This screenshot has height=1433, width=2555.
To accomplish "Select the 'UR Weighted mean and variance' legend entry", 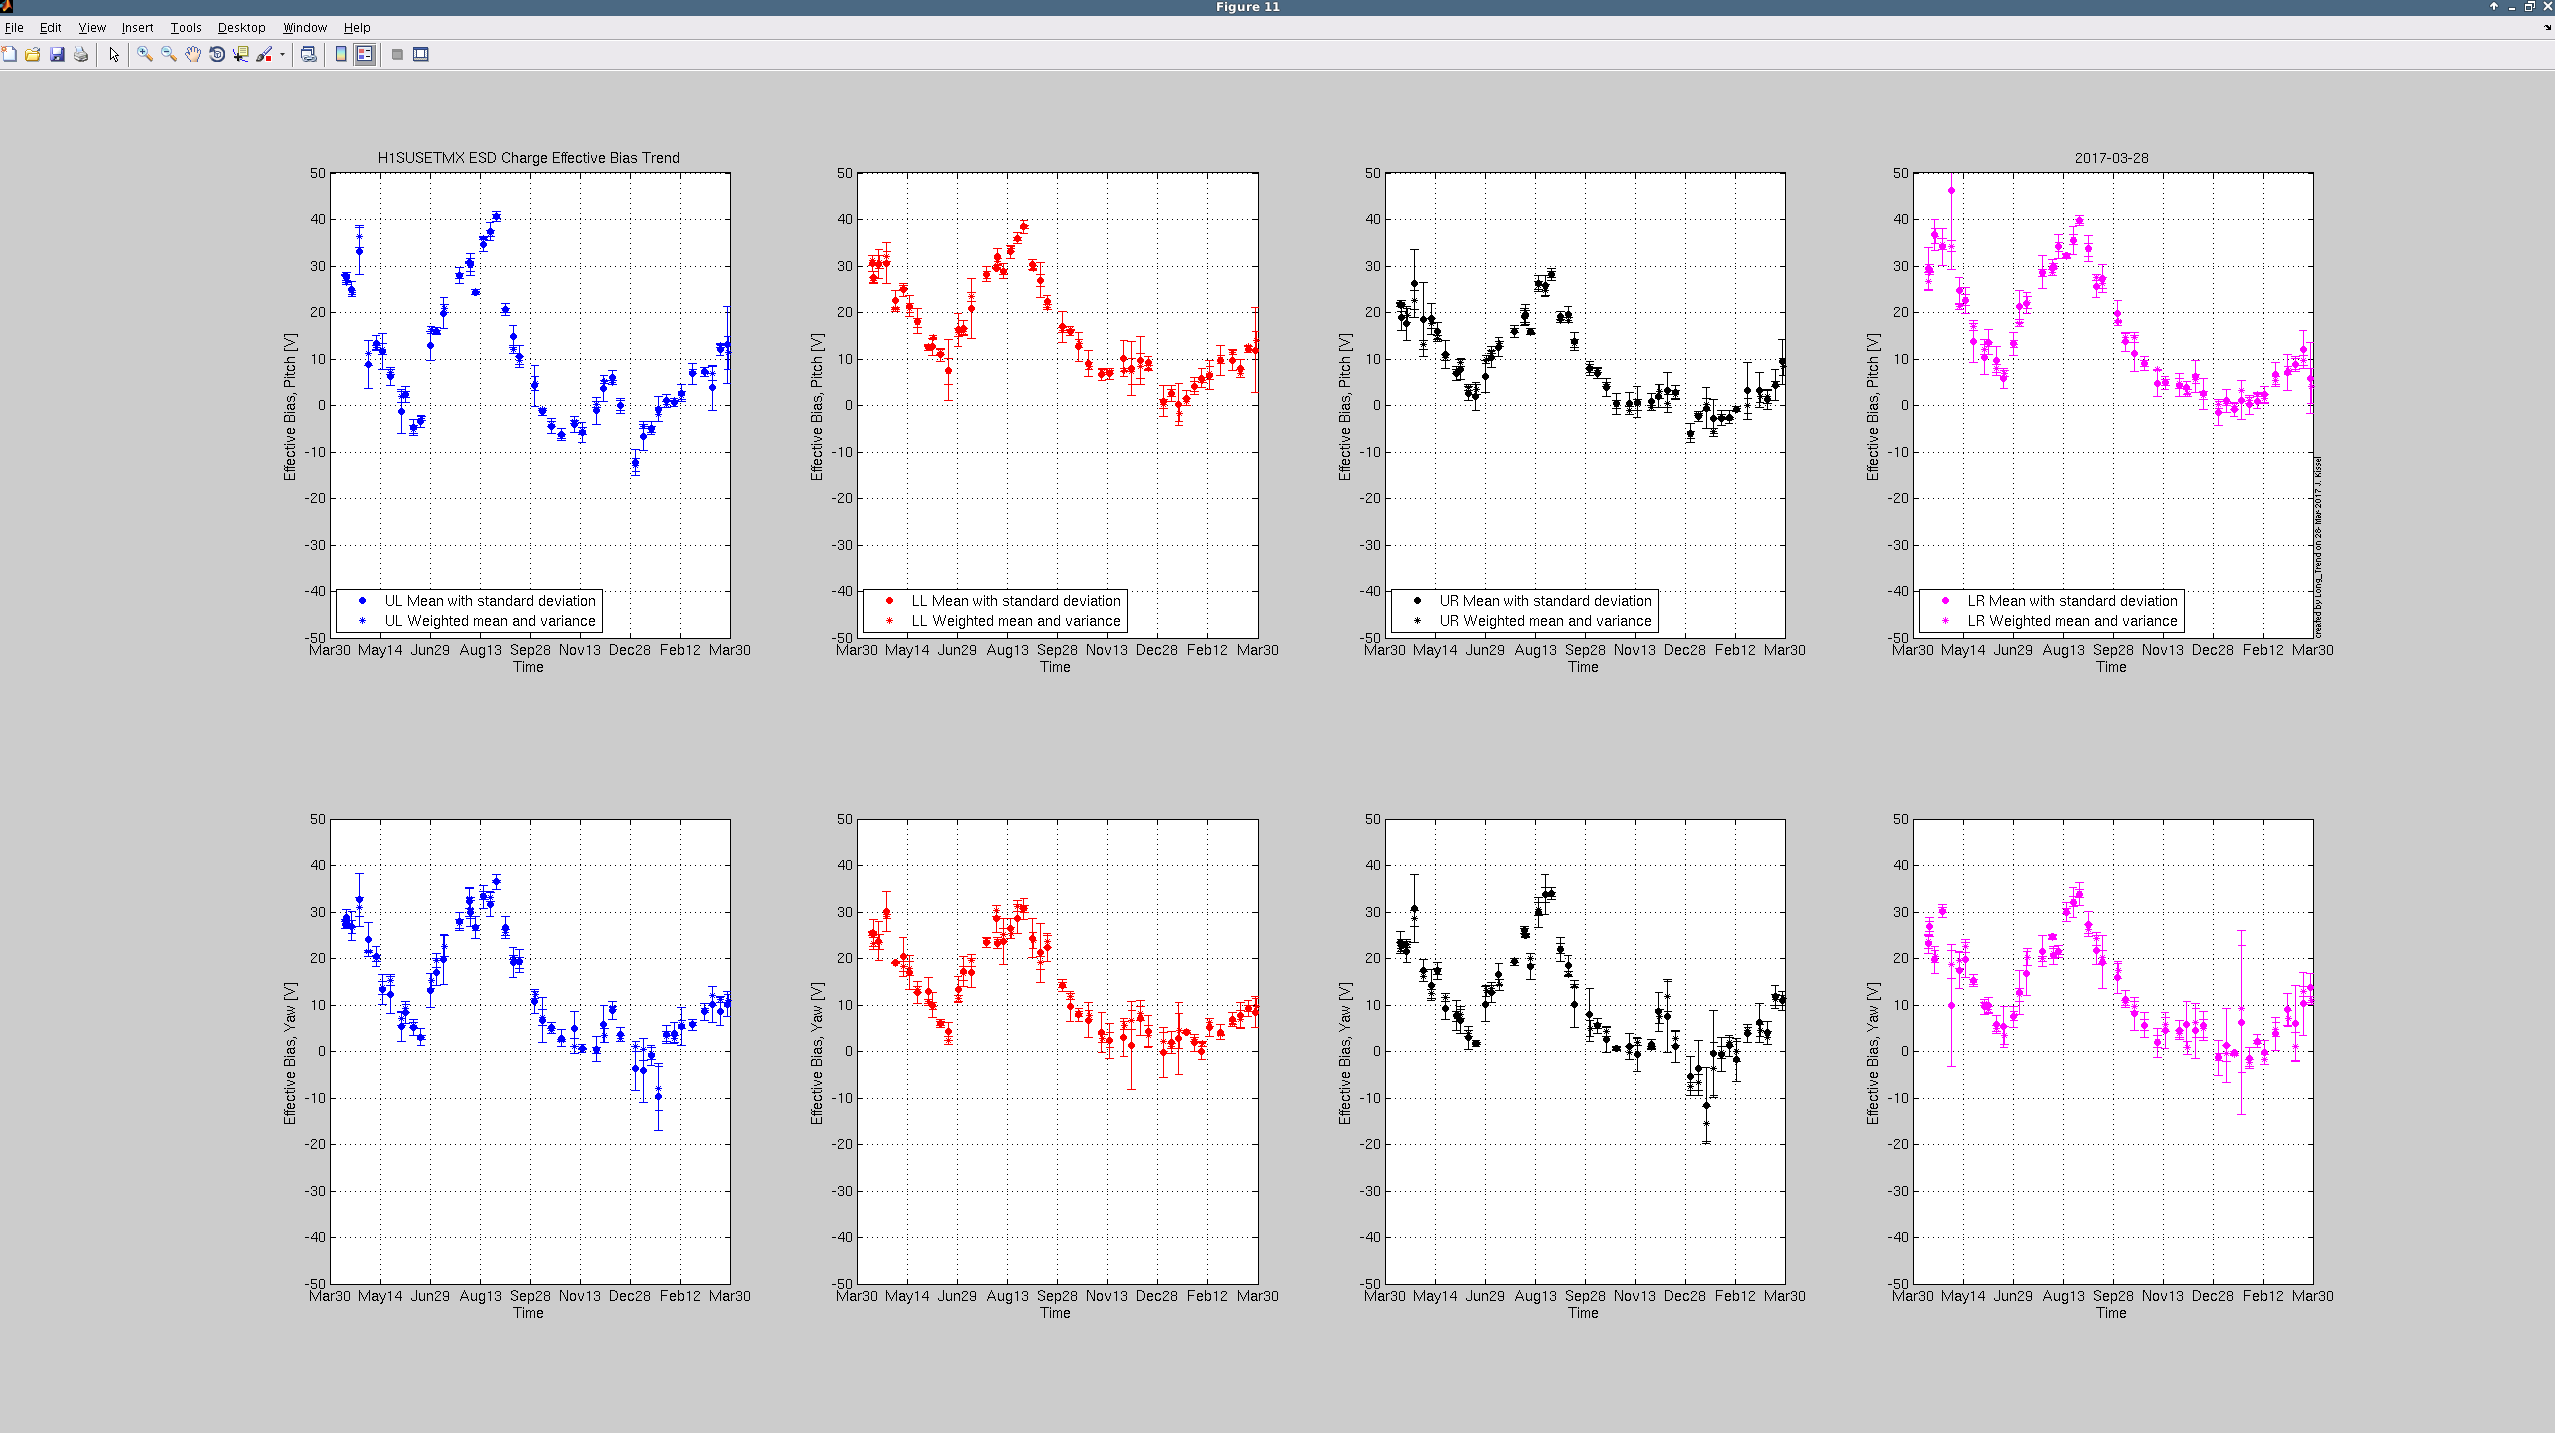I will coord(1545,621).
